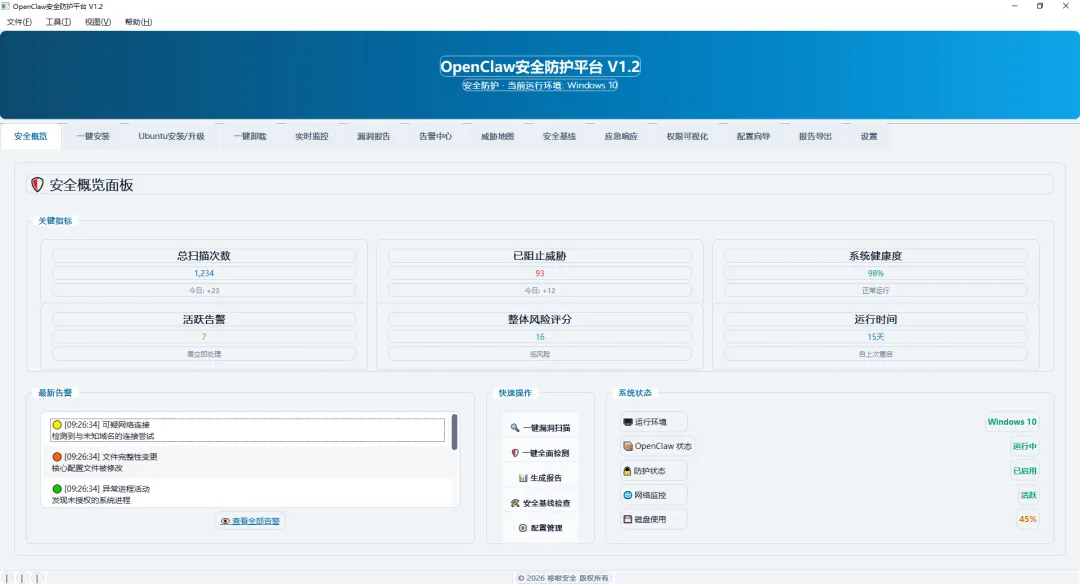This screenshot has width=1080, height=584.
Task: Open the 文件(F) menu
Action: tap(19, 22)
